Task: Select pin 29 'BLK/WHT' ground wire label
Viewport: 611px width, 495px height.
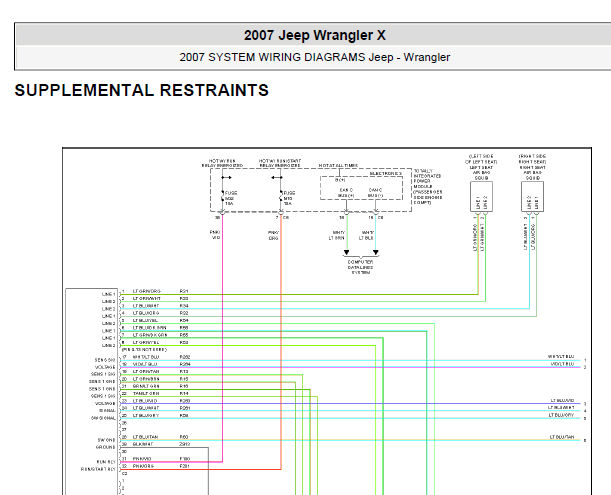Action: [143, 444]
